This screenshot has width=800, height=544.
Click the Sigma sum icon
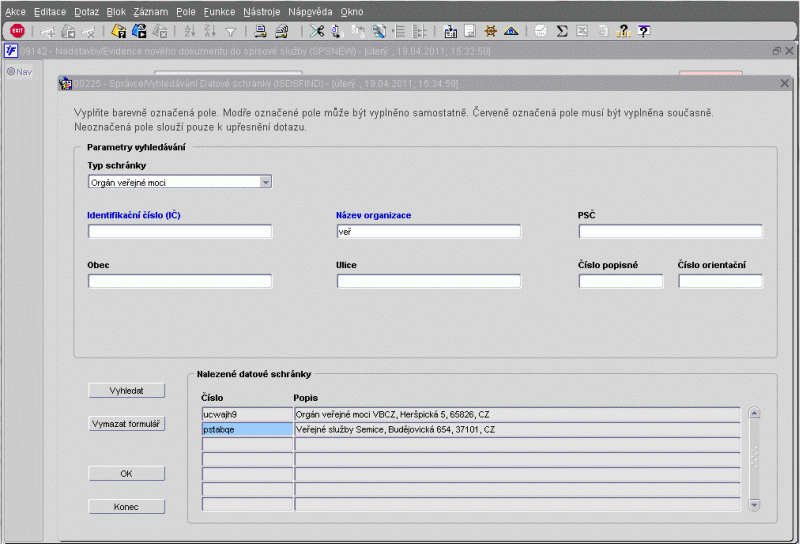(562, 31)
